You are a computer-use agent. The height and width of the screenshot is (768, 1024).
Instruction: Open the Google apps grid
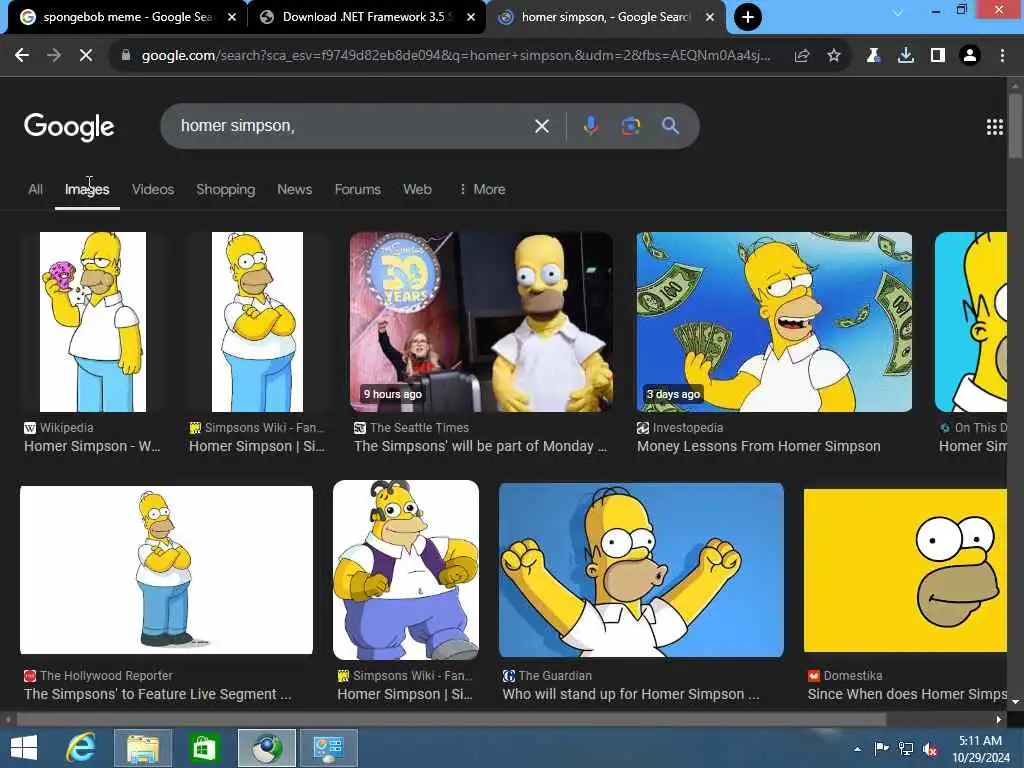point(995,127)
